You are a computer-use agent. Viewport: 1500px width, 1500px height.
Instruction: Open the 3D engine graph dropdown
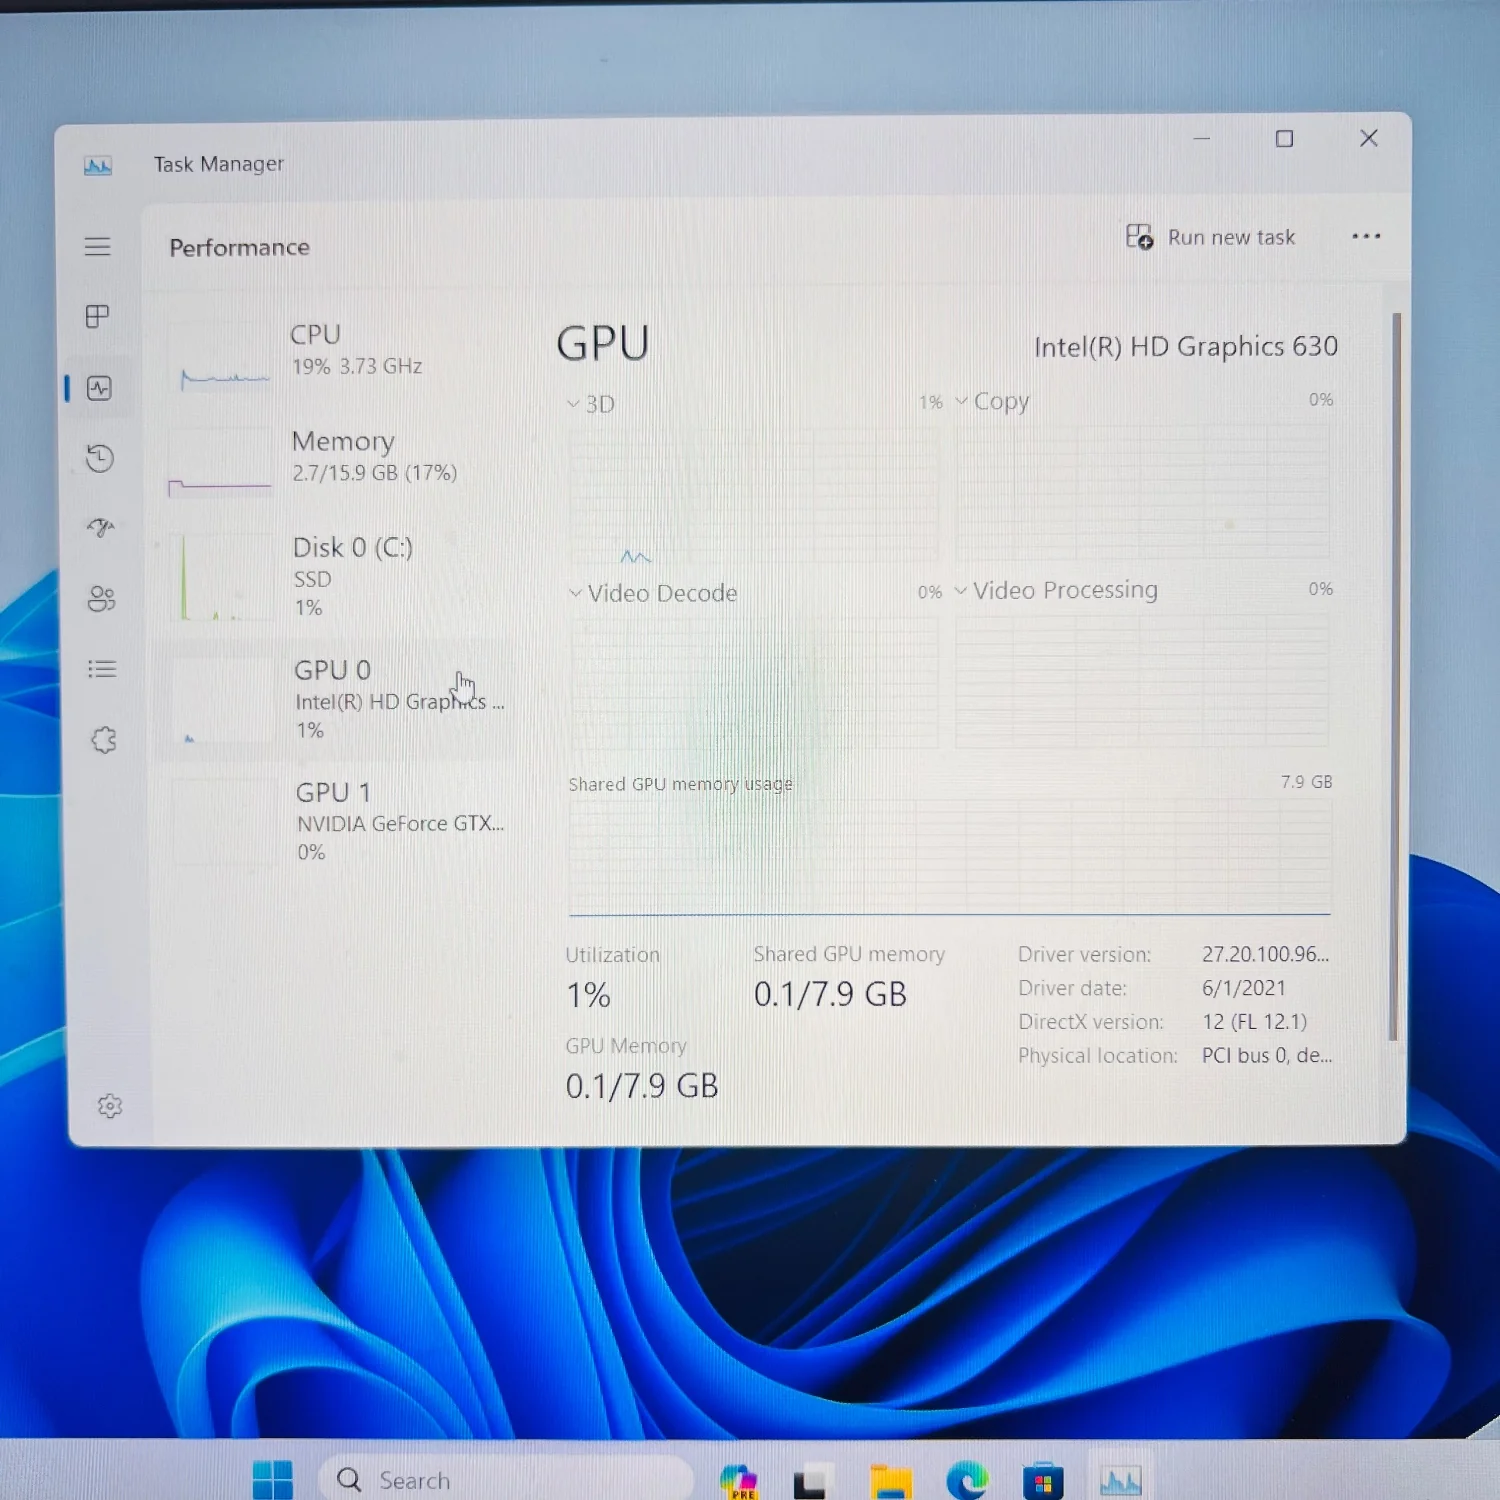(591, 404)
